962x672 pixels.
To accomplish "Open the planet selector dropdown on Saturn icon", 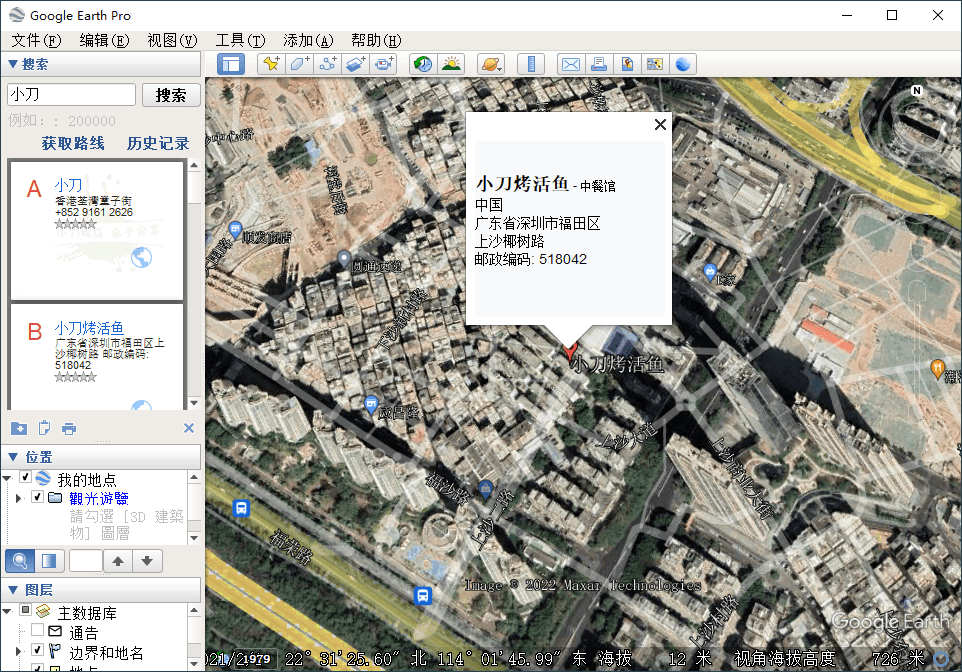I will pos(491,64).
